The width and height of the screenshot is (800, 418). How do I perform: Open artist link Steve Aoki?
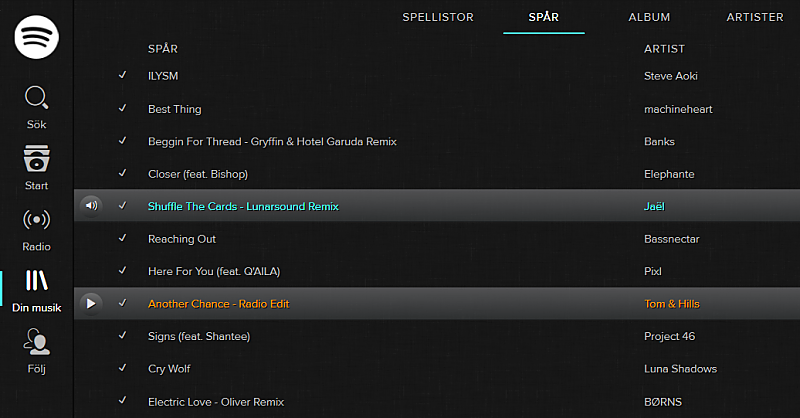tap(672, 76)
